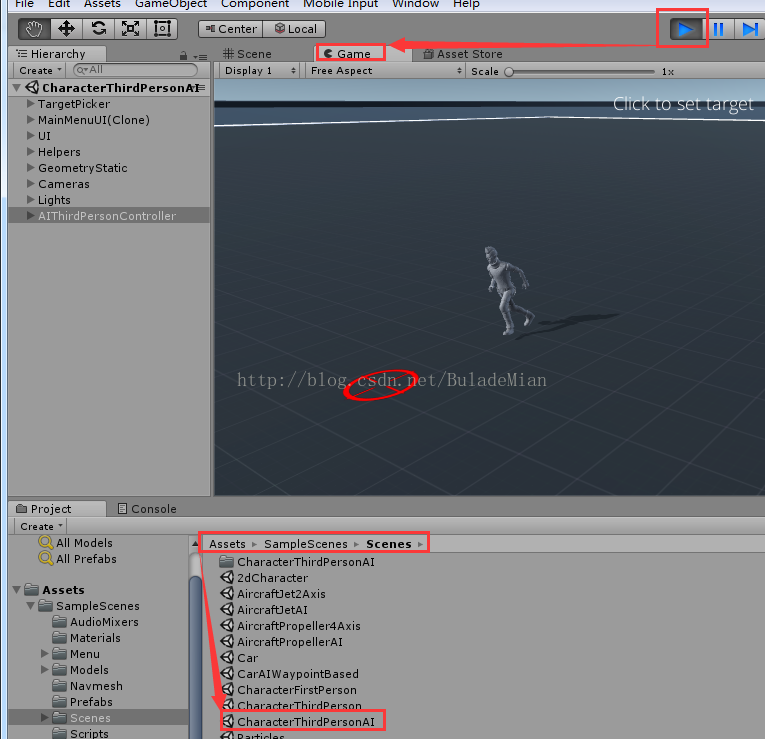Open the Edit menu
The width and height of the screenshot is (765, 739).
[59, 4]
